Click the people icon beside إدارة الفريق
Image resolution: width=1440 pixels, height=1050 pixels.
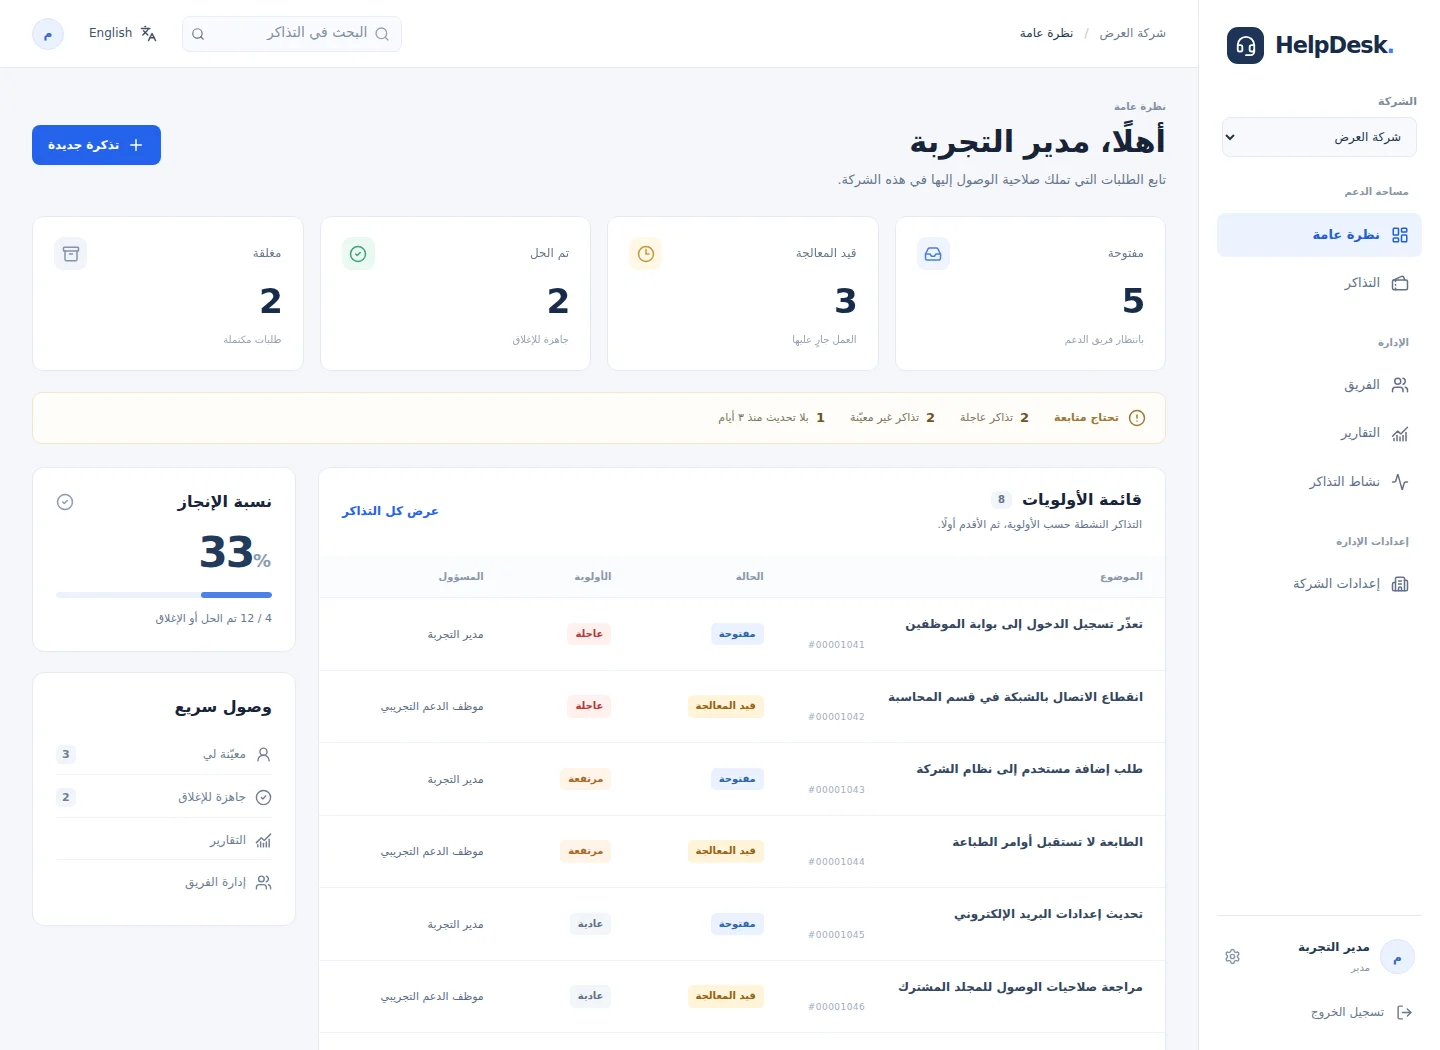point(264,882)
